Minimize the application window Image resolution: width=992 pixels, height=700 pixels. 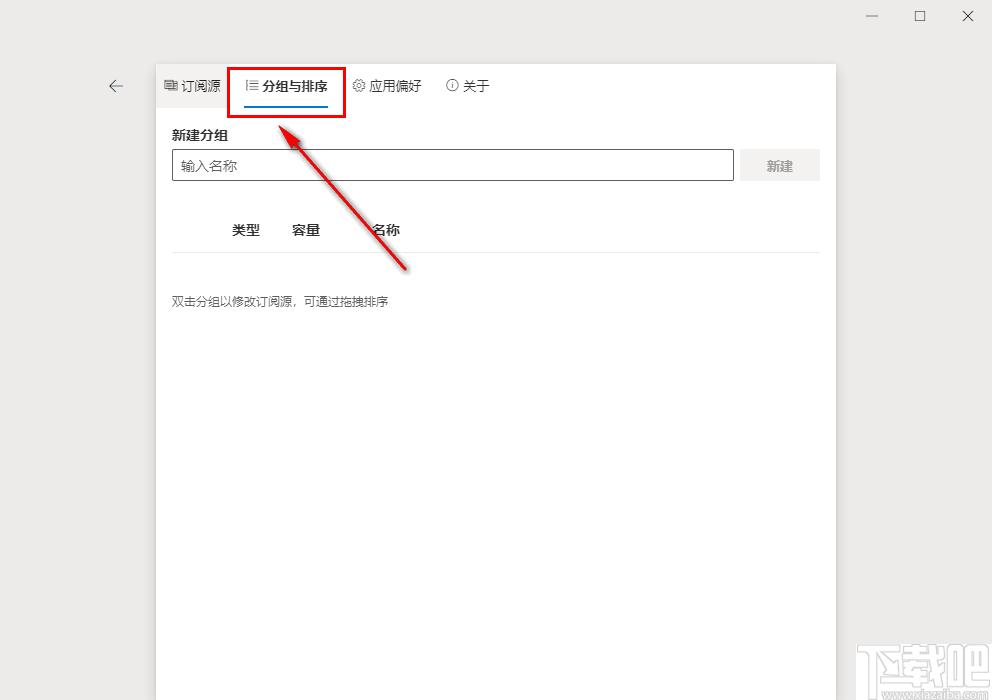click(872, 16)
